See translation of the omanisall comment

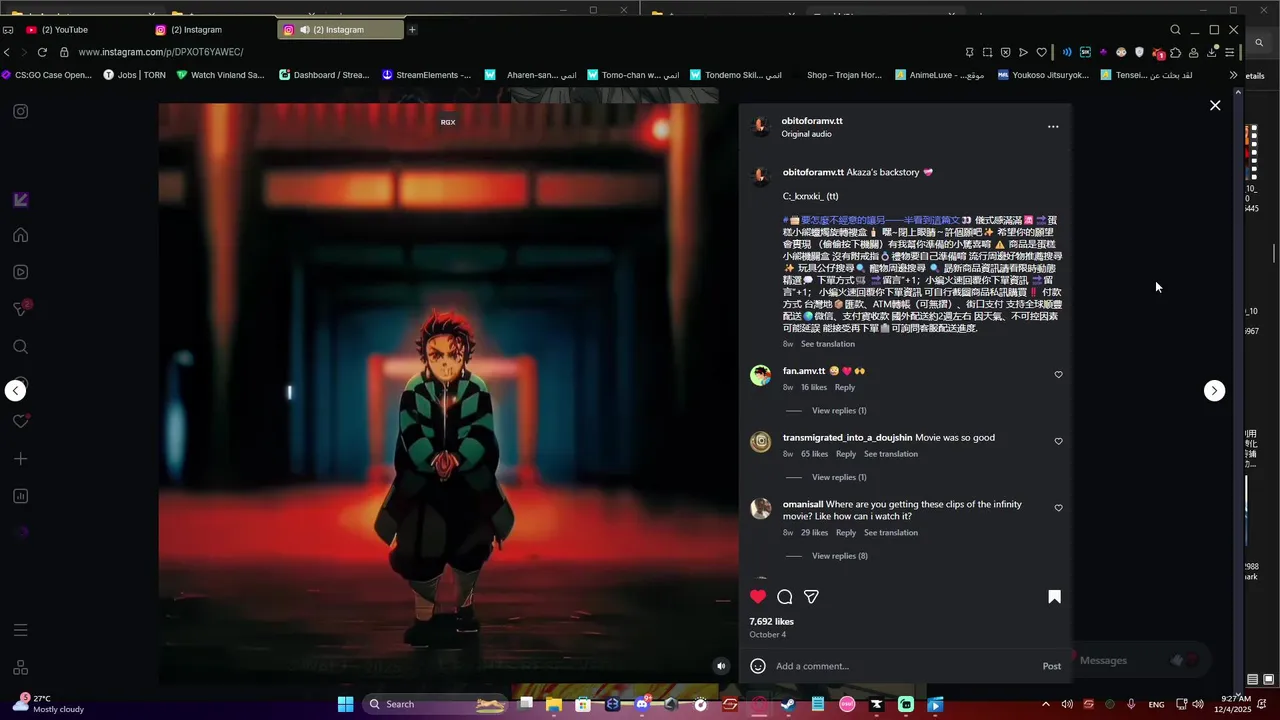click(x=891, y=533)
